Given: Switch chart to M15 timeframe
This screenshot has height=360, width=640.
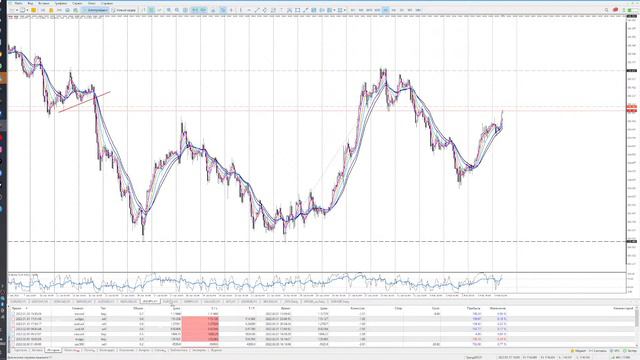Looking at the screenshot, I should 369,10.
